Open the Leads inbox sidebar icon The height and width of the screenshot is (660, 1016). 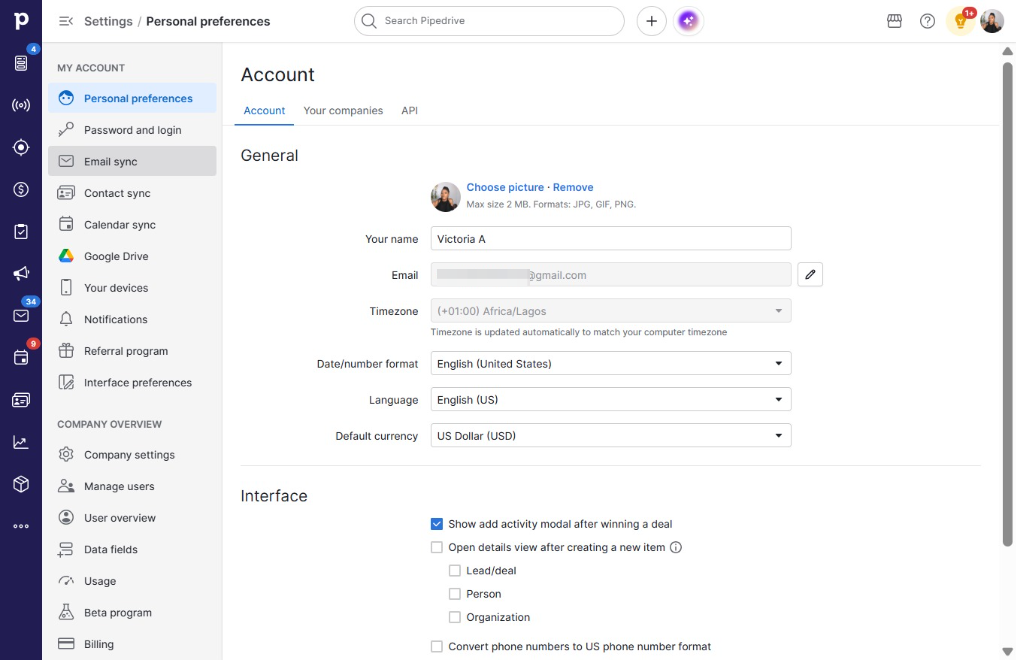pos(21,63)
